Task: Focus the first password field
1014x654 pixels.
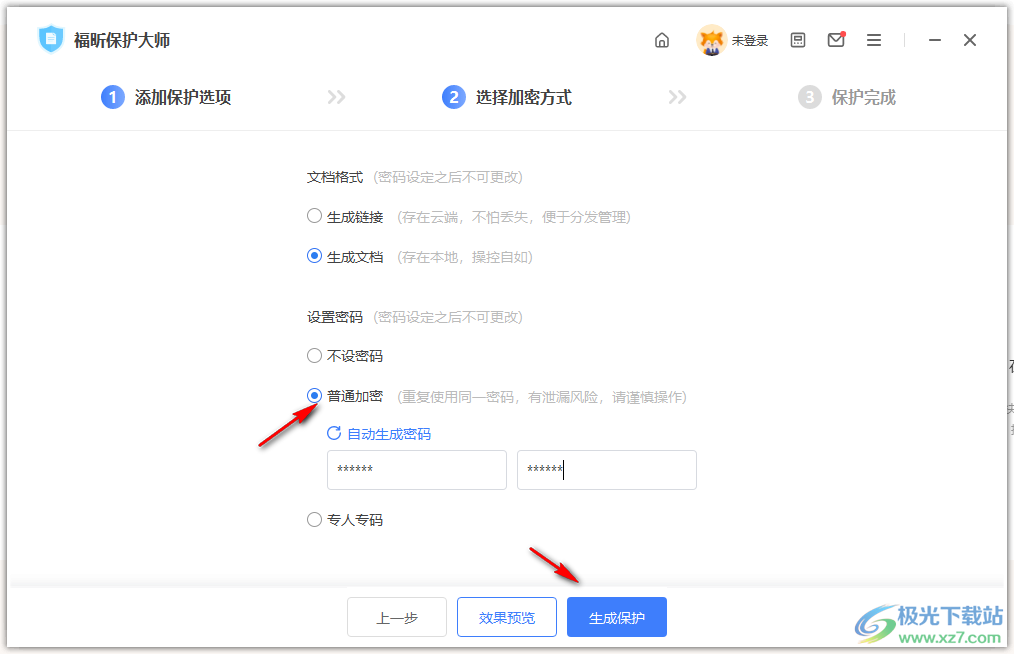Action: click(416, 470)
